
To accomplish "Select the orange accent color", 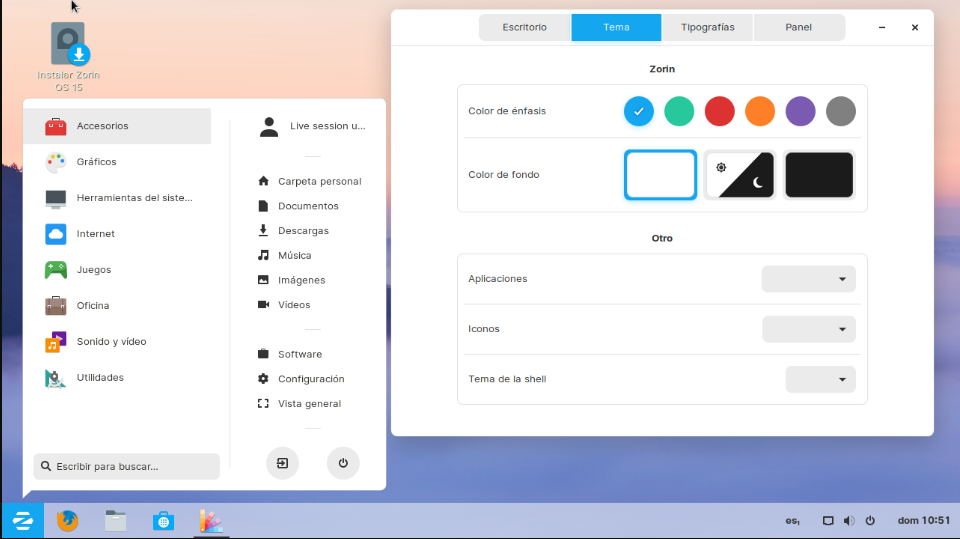I will coord(760,111).
